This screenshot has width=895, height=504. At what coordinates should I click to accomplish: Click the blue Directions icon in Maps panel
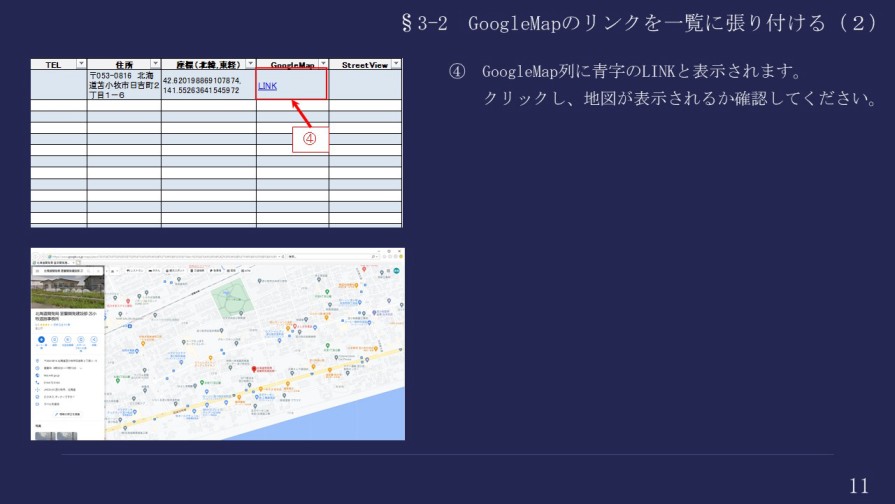tap(42, 339)
